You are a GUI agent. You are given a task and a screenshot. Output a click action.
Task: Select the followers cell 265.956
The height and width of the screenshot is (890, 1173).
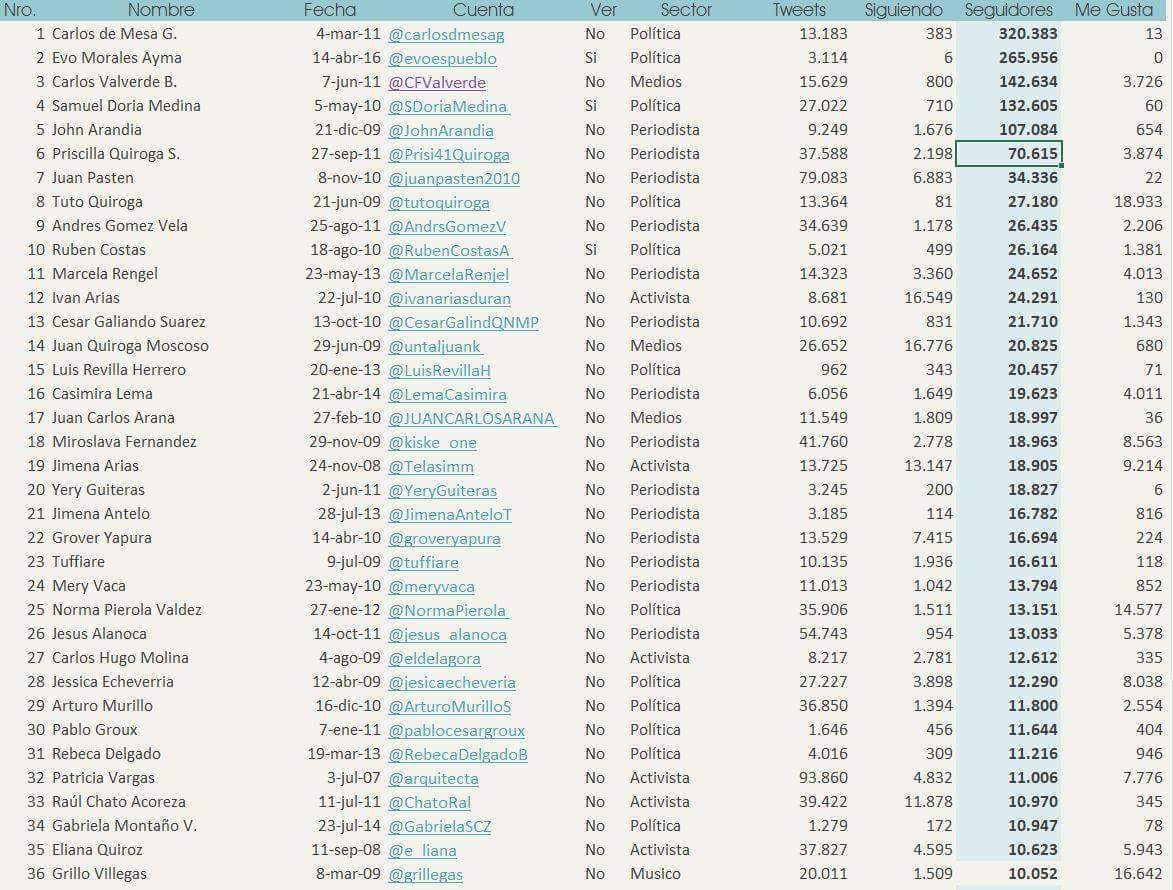pos(1028,58)
